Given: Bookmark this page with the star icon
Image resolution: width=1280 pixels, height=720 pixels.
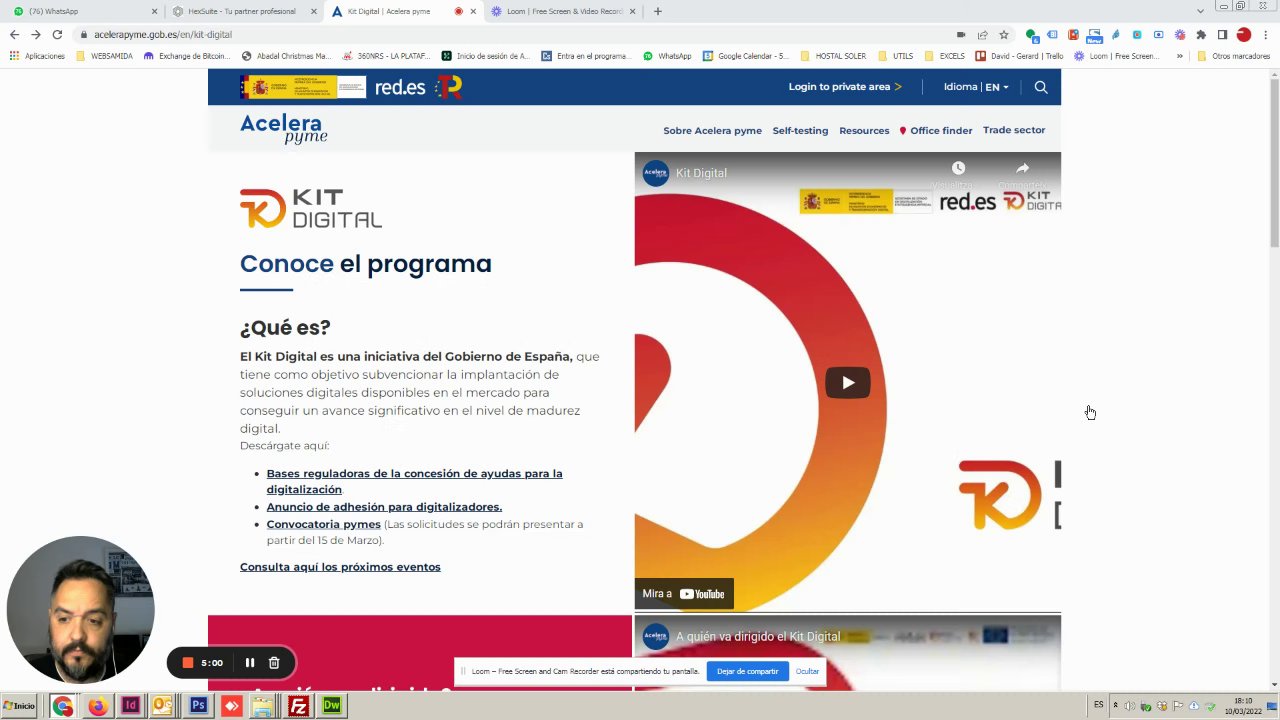Looking at the screenshot, I should [1004, 34].
